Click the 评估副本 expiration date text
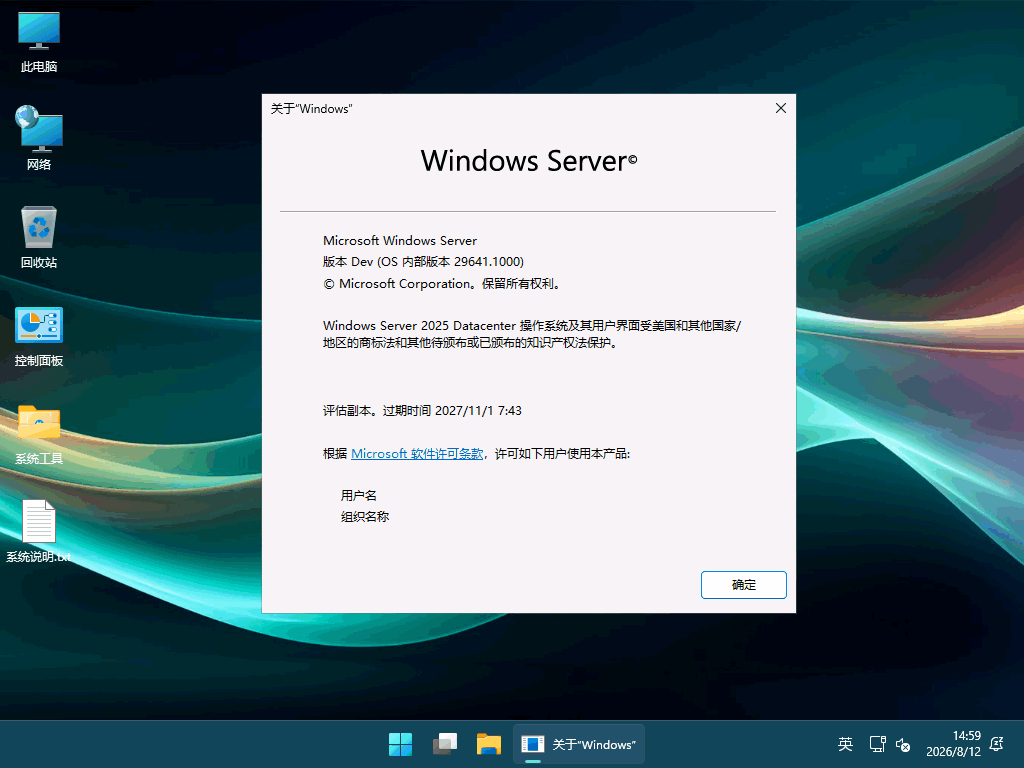 click(422, 411)
